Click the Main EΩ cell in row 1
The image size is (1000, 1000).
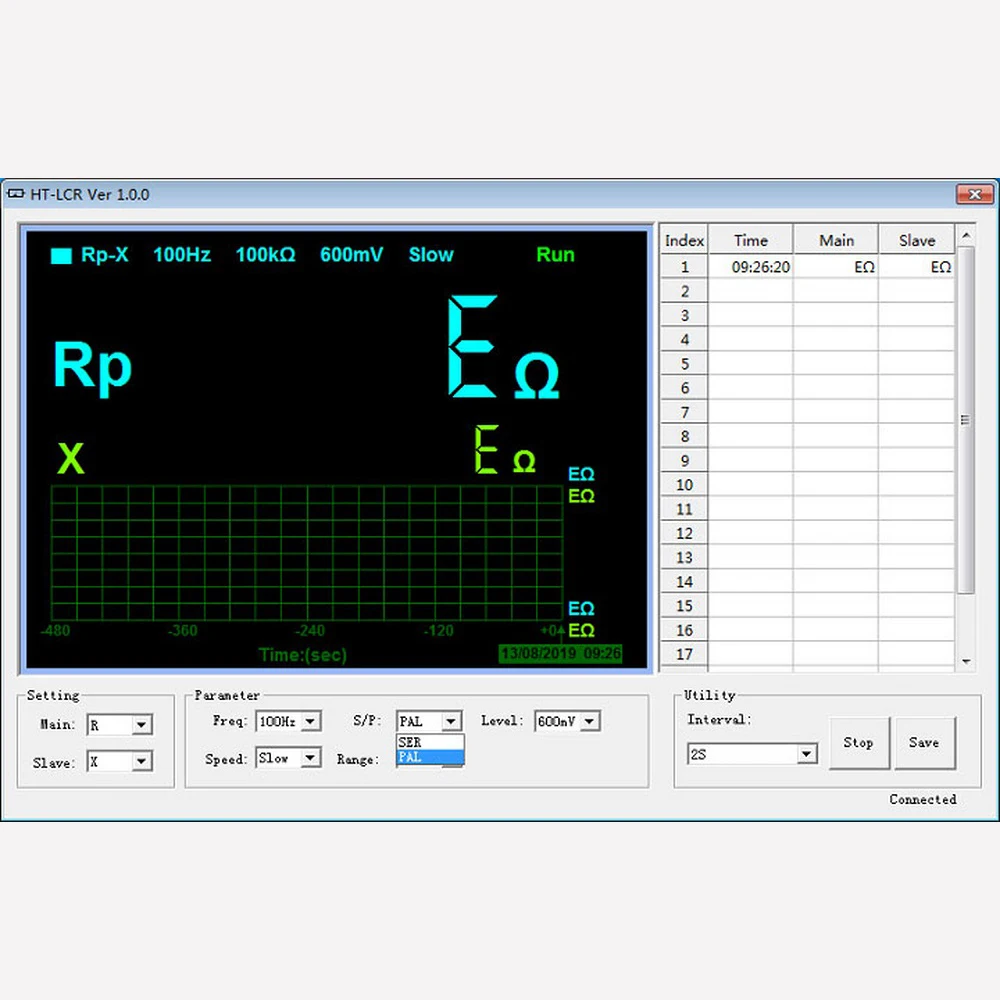[x=836, y=267]
